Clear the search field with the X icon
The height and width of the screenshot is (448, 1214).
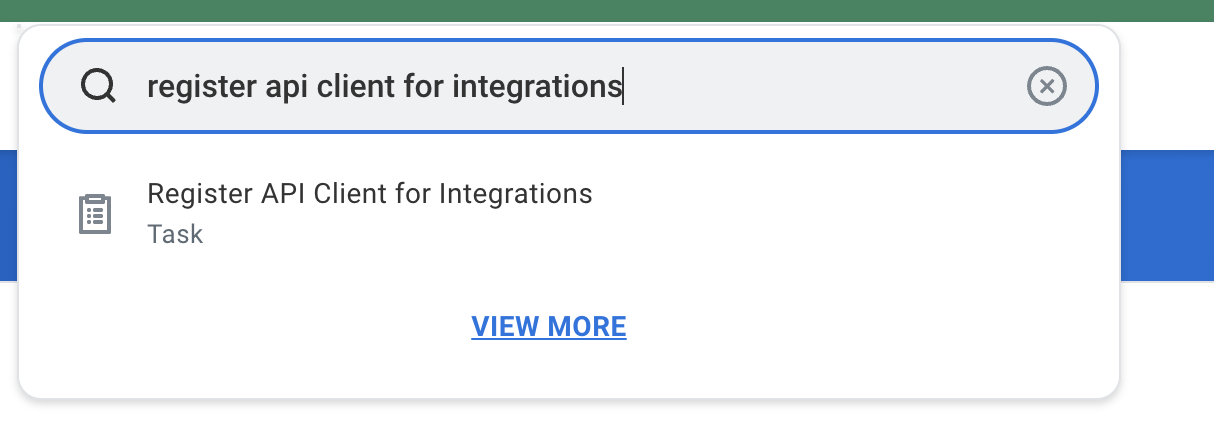pos(1047,87)
